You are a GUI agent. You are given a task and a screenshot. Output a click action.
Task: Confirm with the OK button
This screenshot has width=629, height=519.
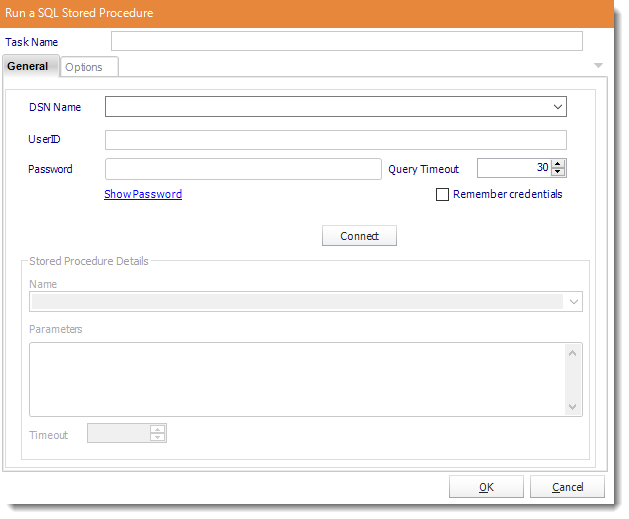pos(486,487)
